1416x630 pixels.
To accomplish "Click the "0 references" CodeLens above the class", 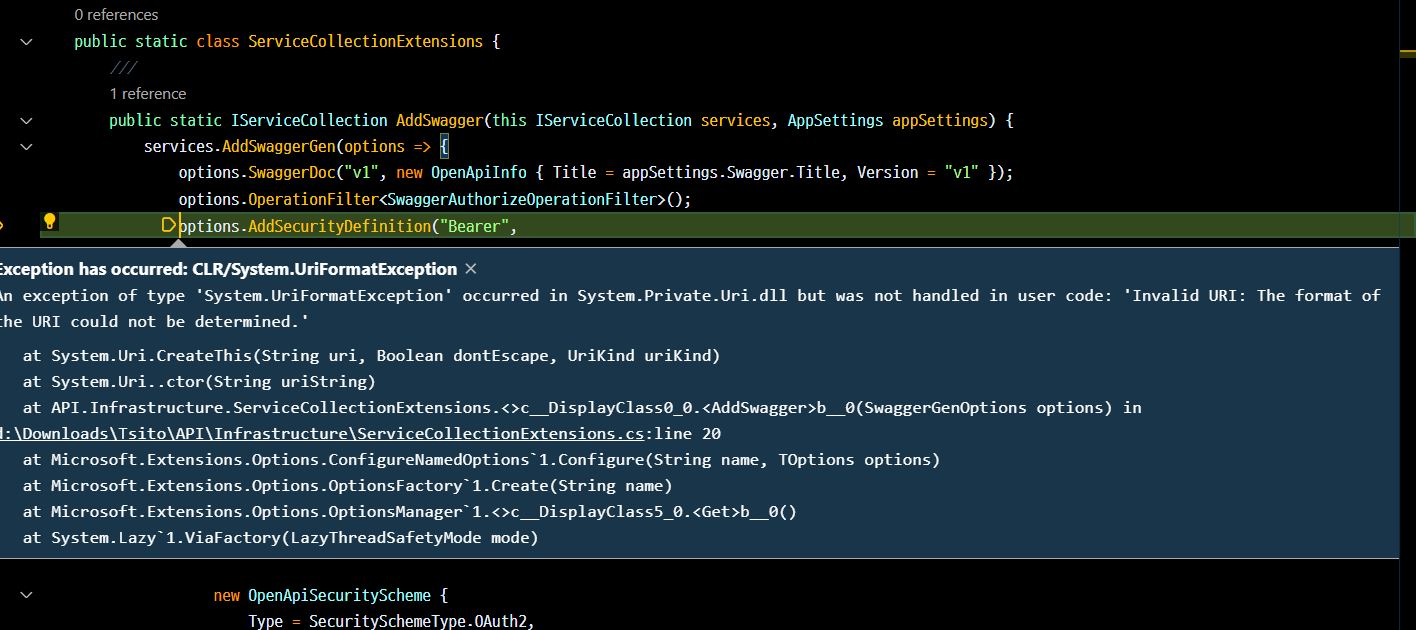I will coord(116,14).
